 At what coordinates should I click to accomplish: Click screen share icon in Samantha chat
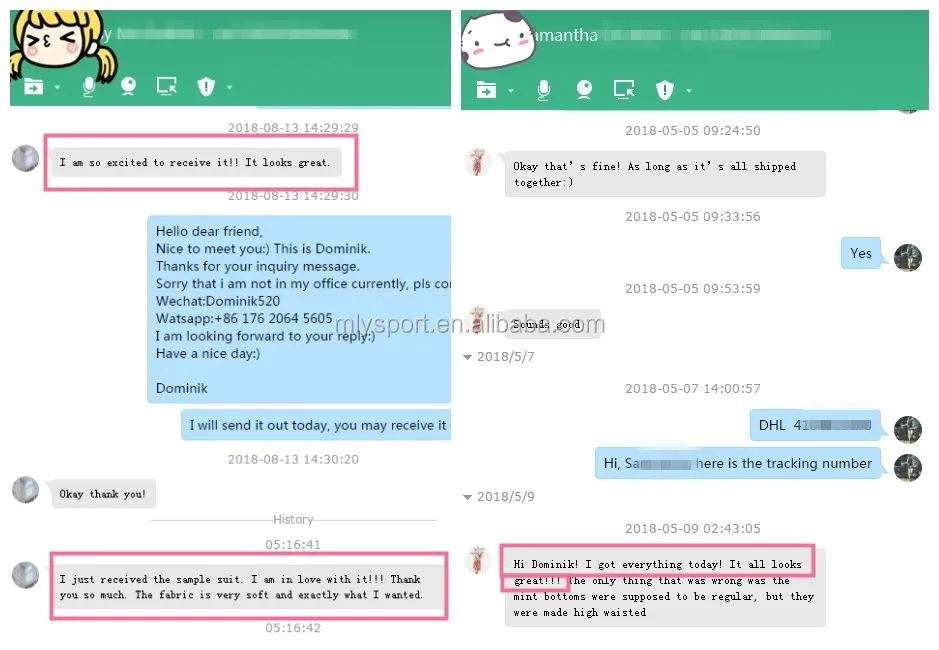[624, 90]
